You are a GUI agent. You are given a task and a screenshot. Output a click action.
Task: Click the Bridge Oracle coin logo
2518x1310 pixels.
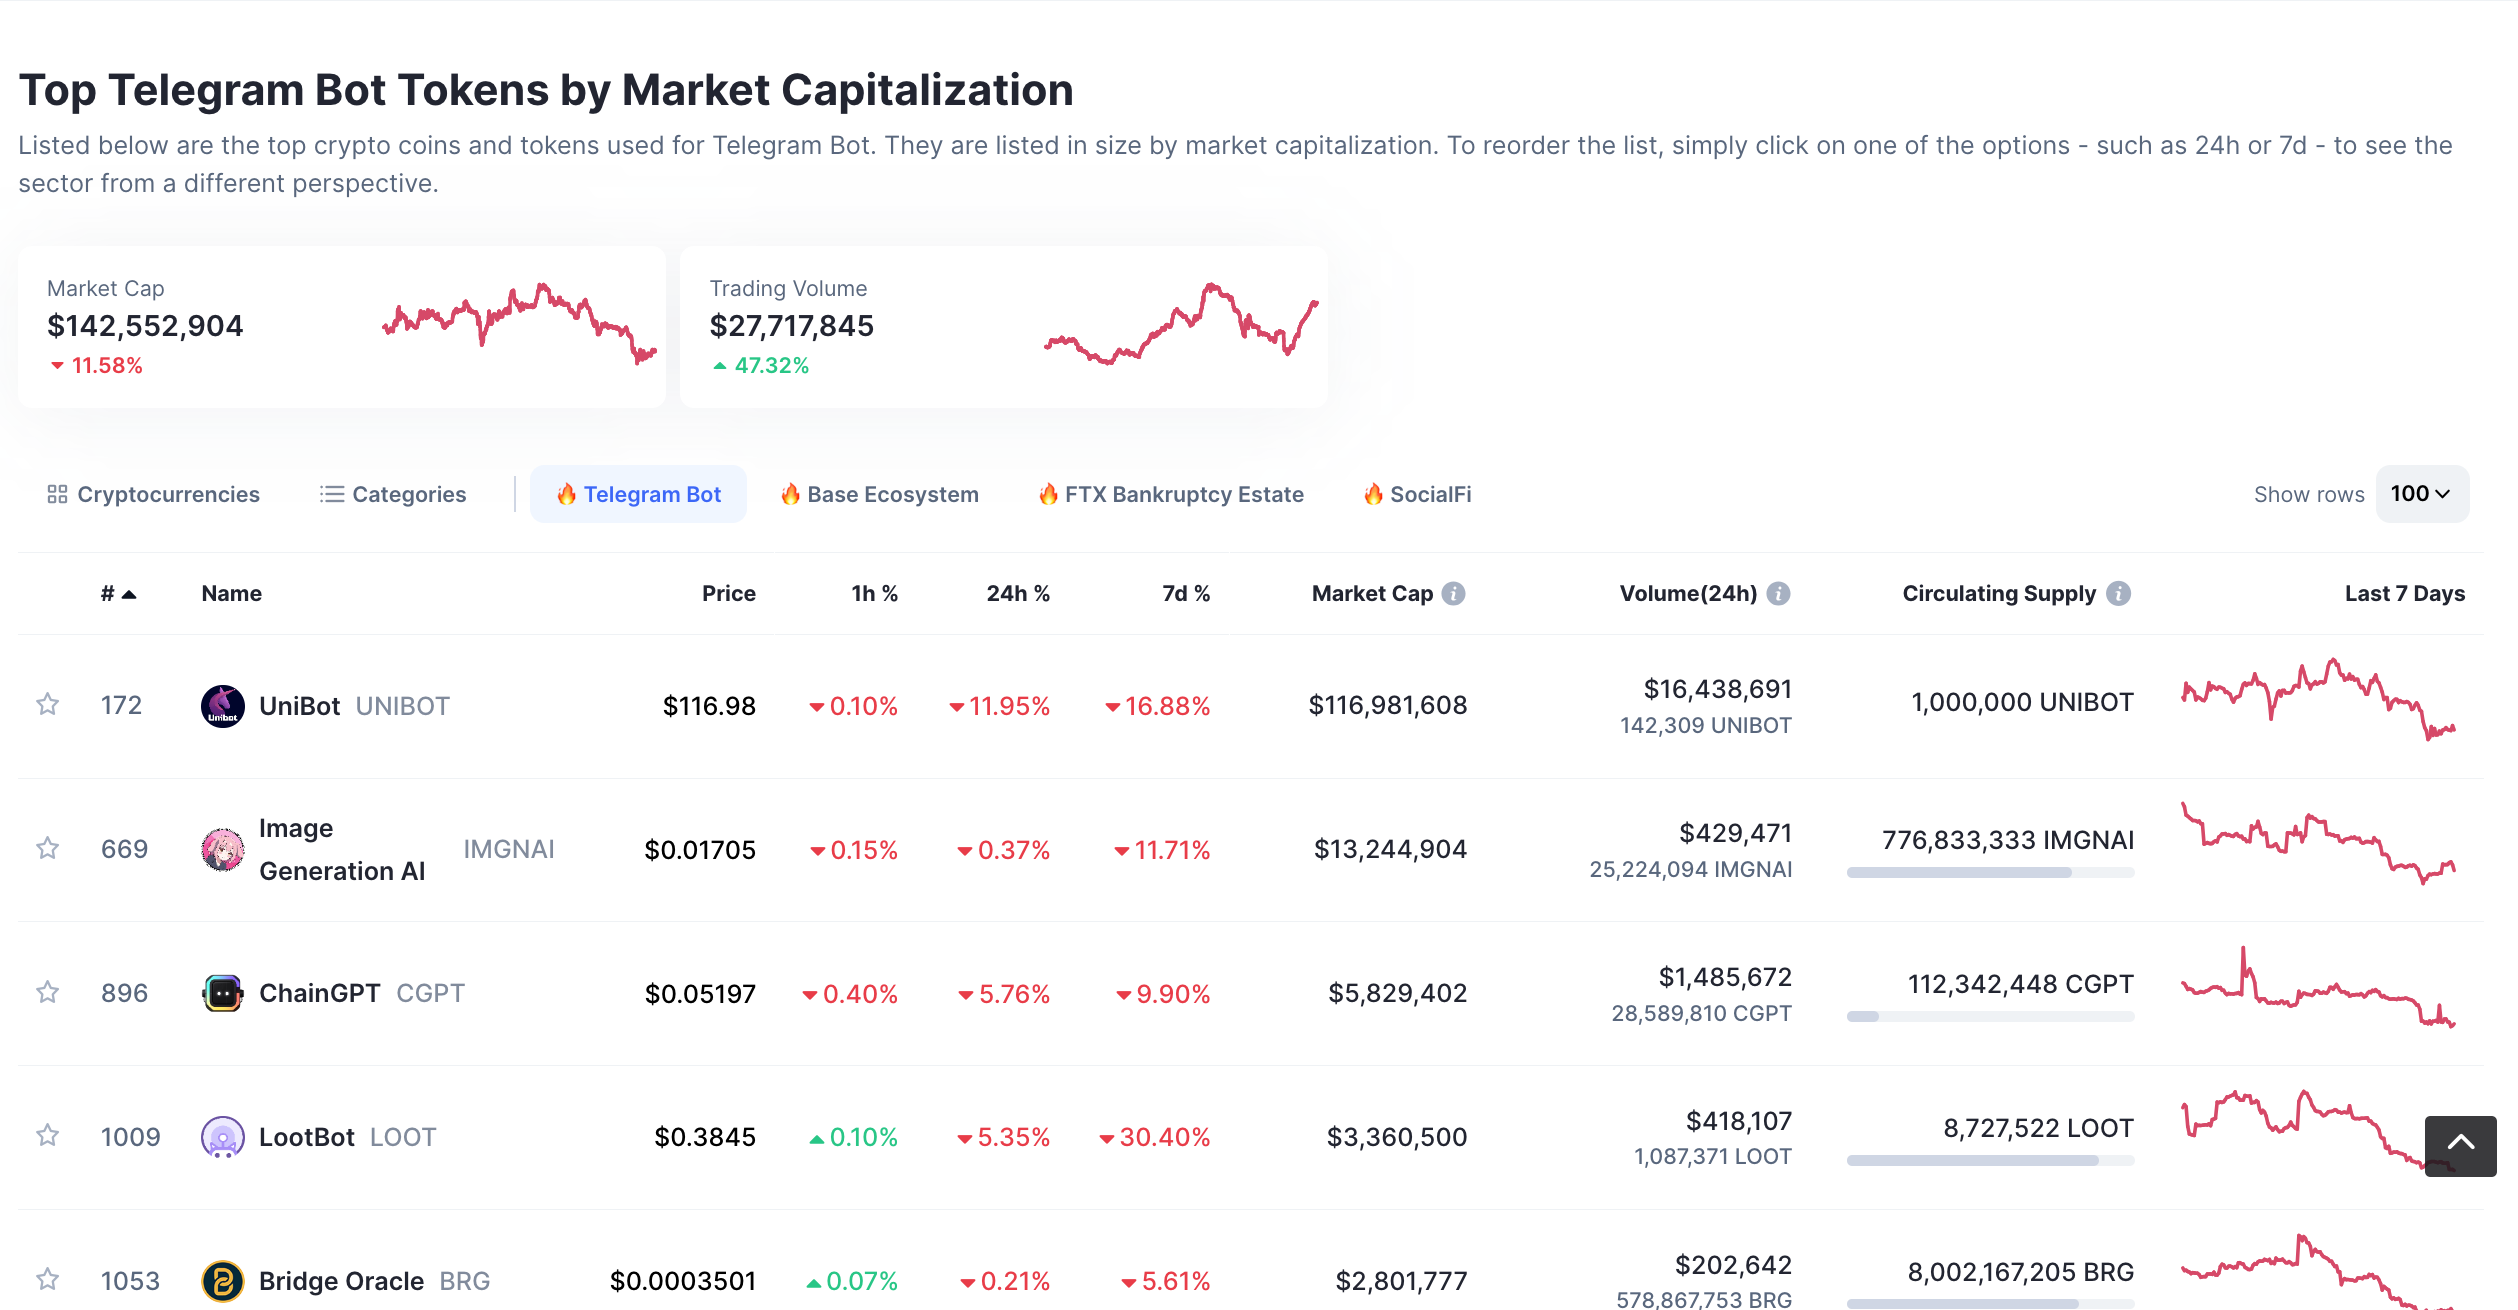point(223,1281)
